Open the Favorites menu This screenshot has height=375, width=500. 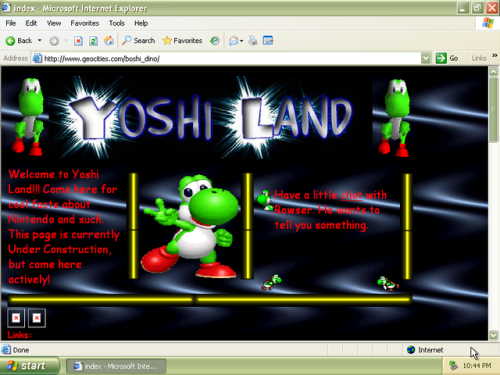pos(85,23)
